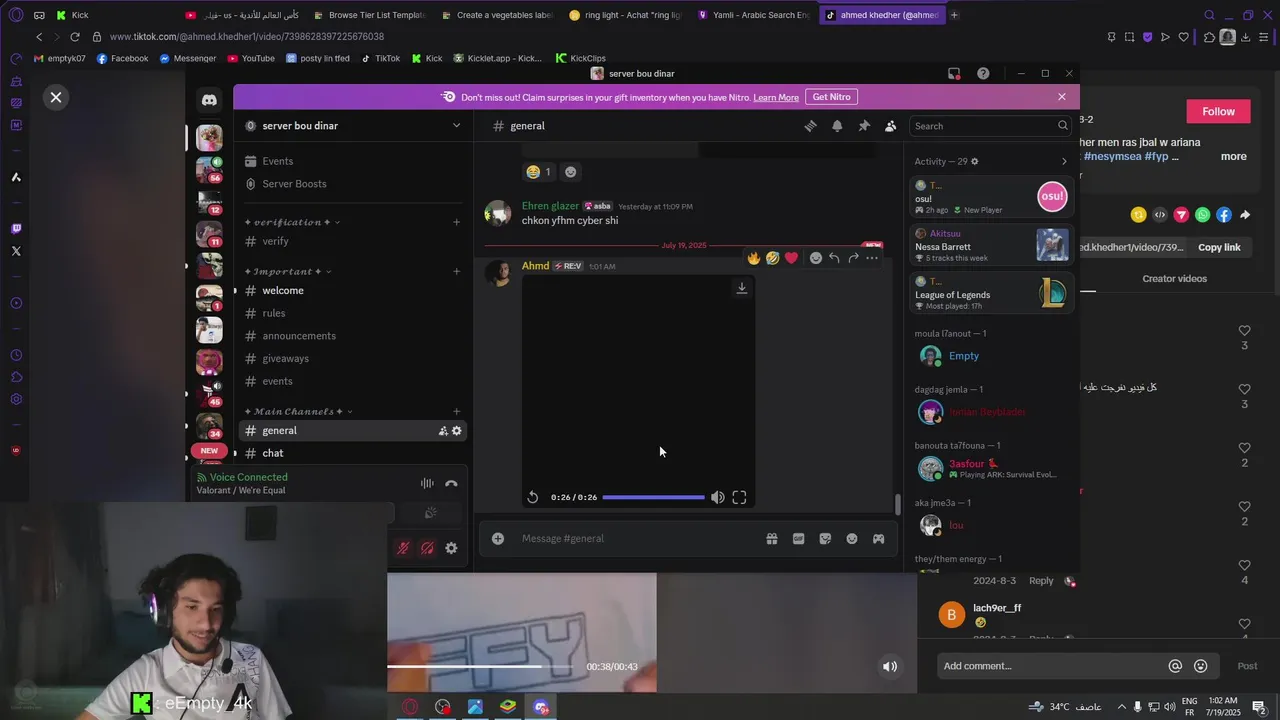Viewport: 1280px width, 720px height.
Task: Create invite for general channel
Action: [x=443, y=431]
